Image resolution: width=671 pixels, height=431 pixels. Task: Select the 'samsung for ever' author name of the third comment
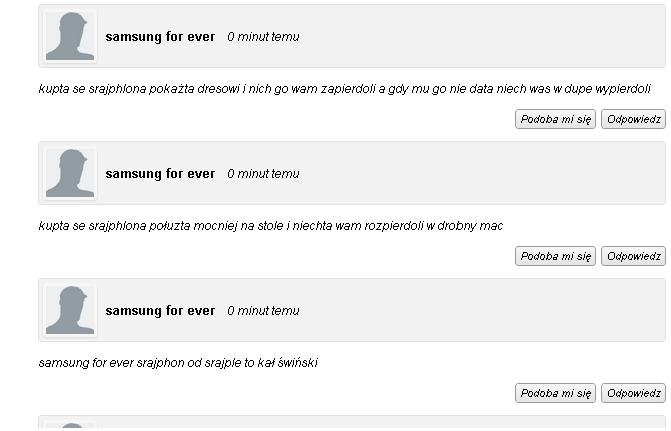pyautogui.click(x=160, y=311)
